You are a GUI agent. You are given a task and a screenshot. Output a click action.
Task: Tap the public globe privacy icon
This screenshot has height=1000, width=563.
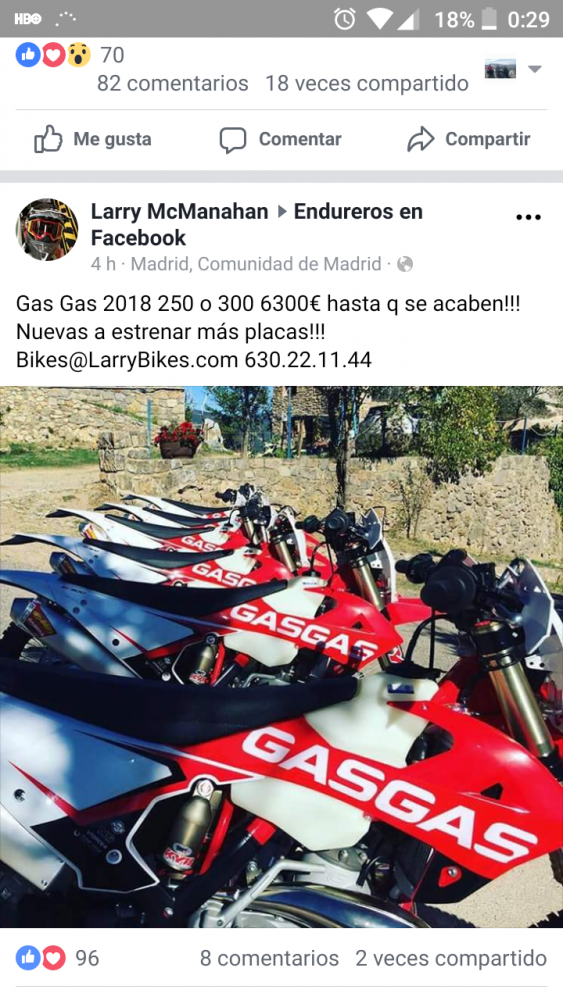[405, 264]
